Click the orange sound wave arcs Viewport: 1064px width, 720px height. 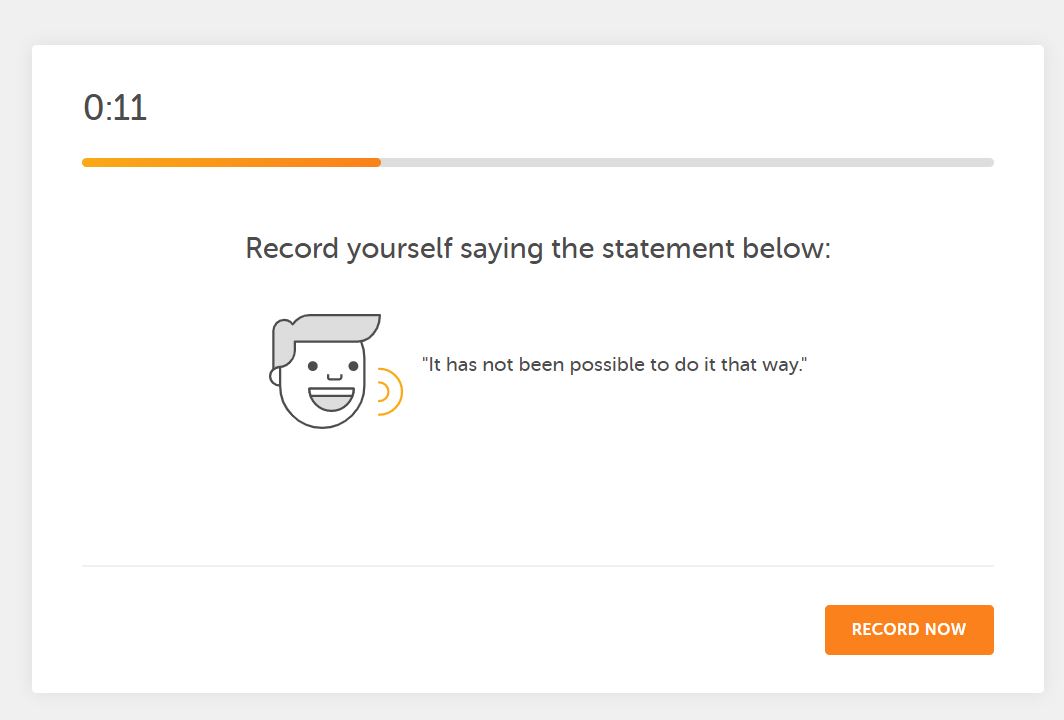click(388, 392)
